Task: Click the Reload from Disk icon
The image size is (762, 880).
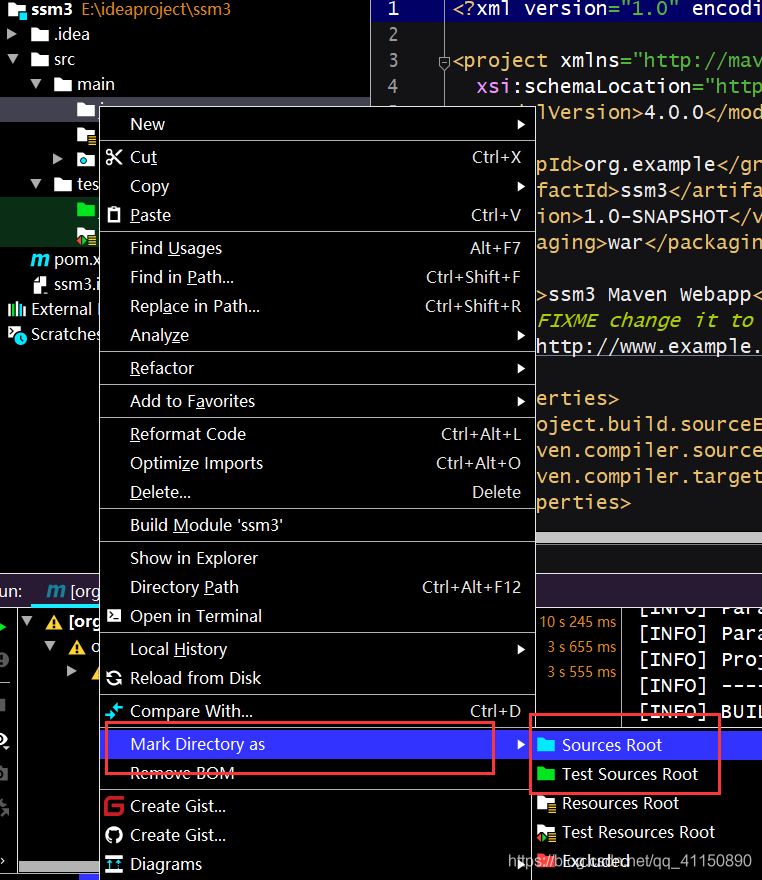Action: coord(114,678)
